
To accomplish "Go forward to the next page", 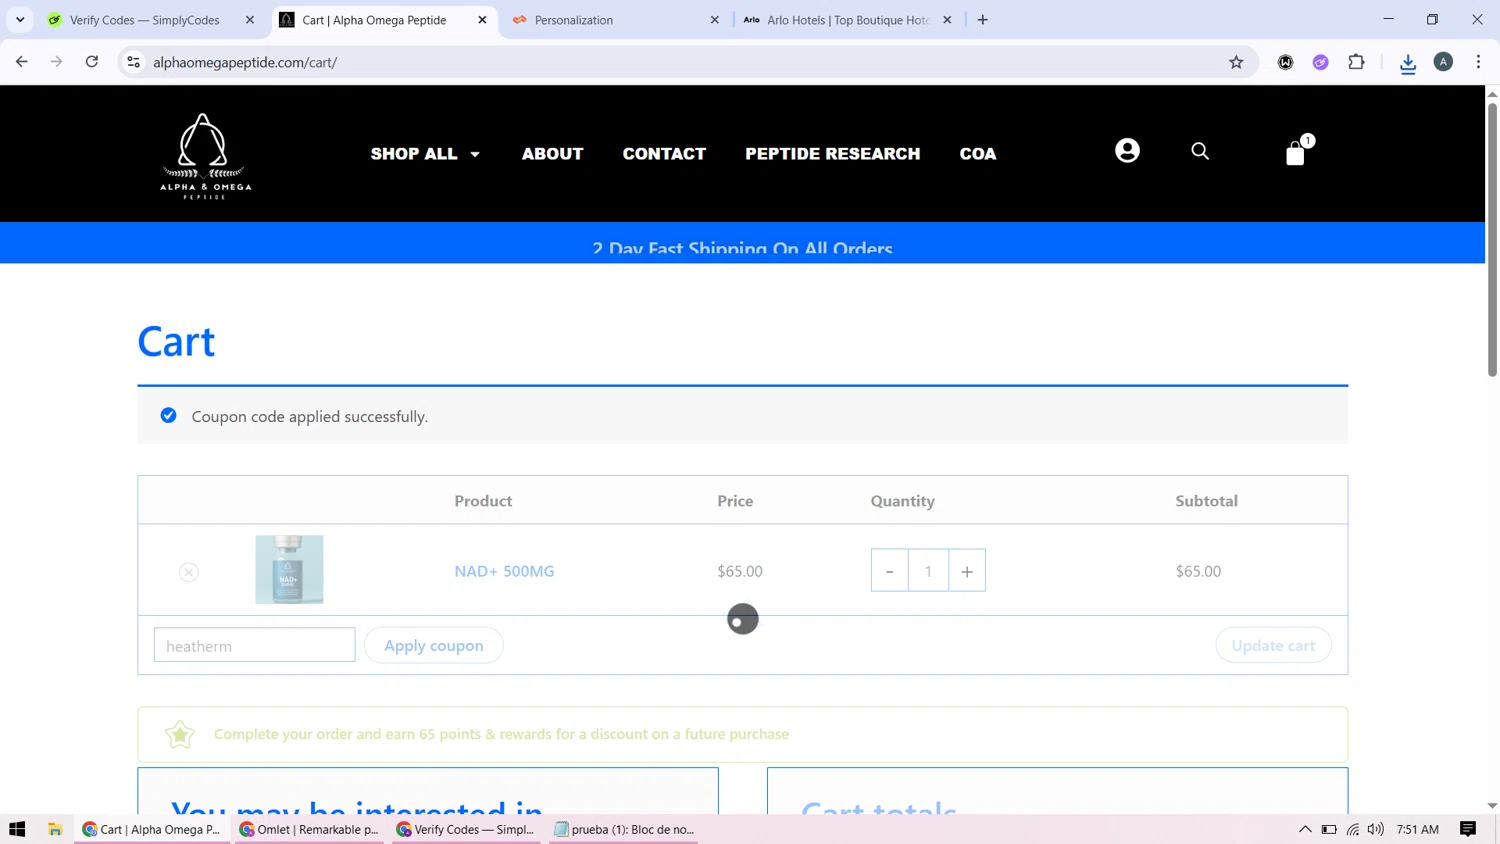I will click(x=56, y=62).
